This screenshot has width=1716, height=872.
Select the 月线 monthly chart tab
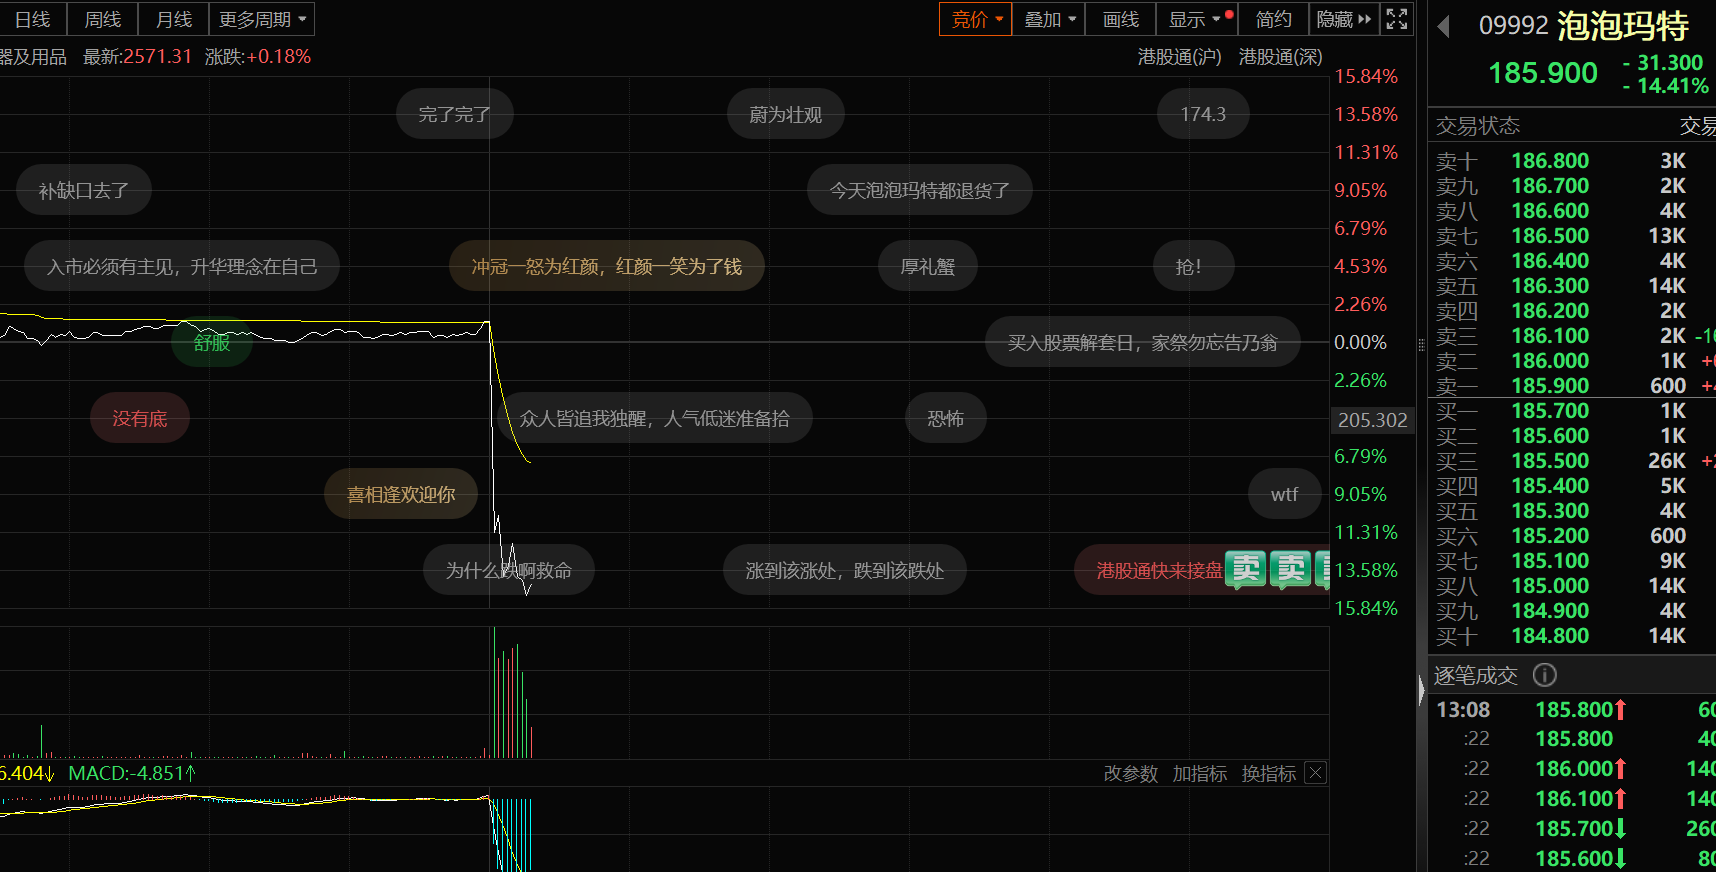click(174, 19)
